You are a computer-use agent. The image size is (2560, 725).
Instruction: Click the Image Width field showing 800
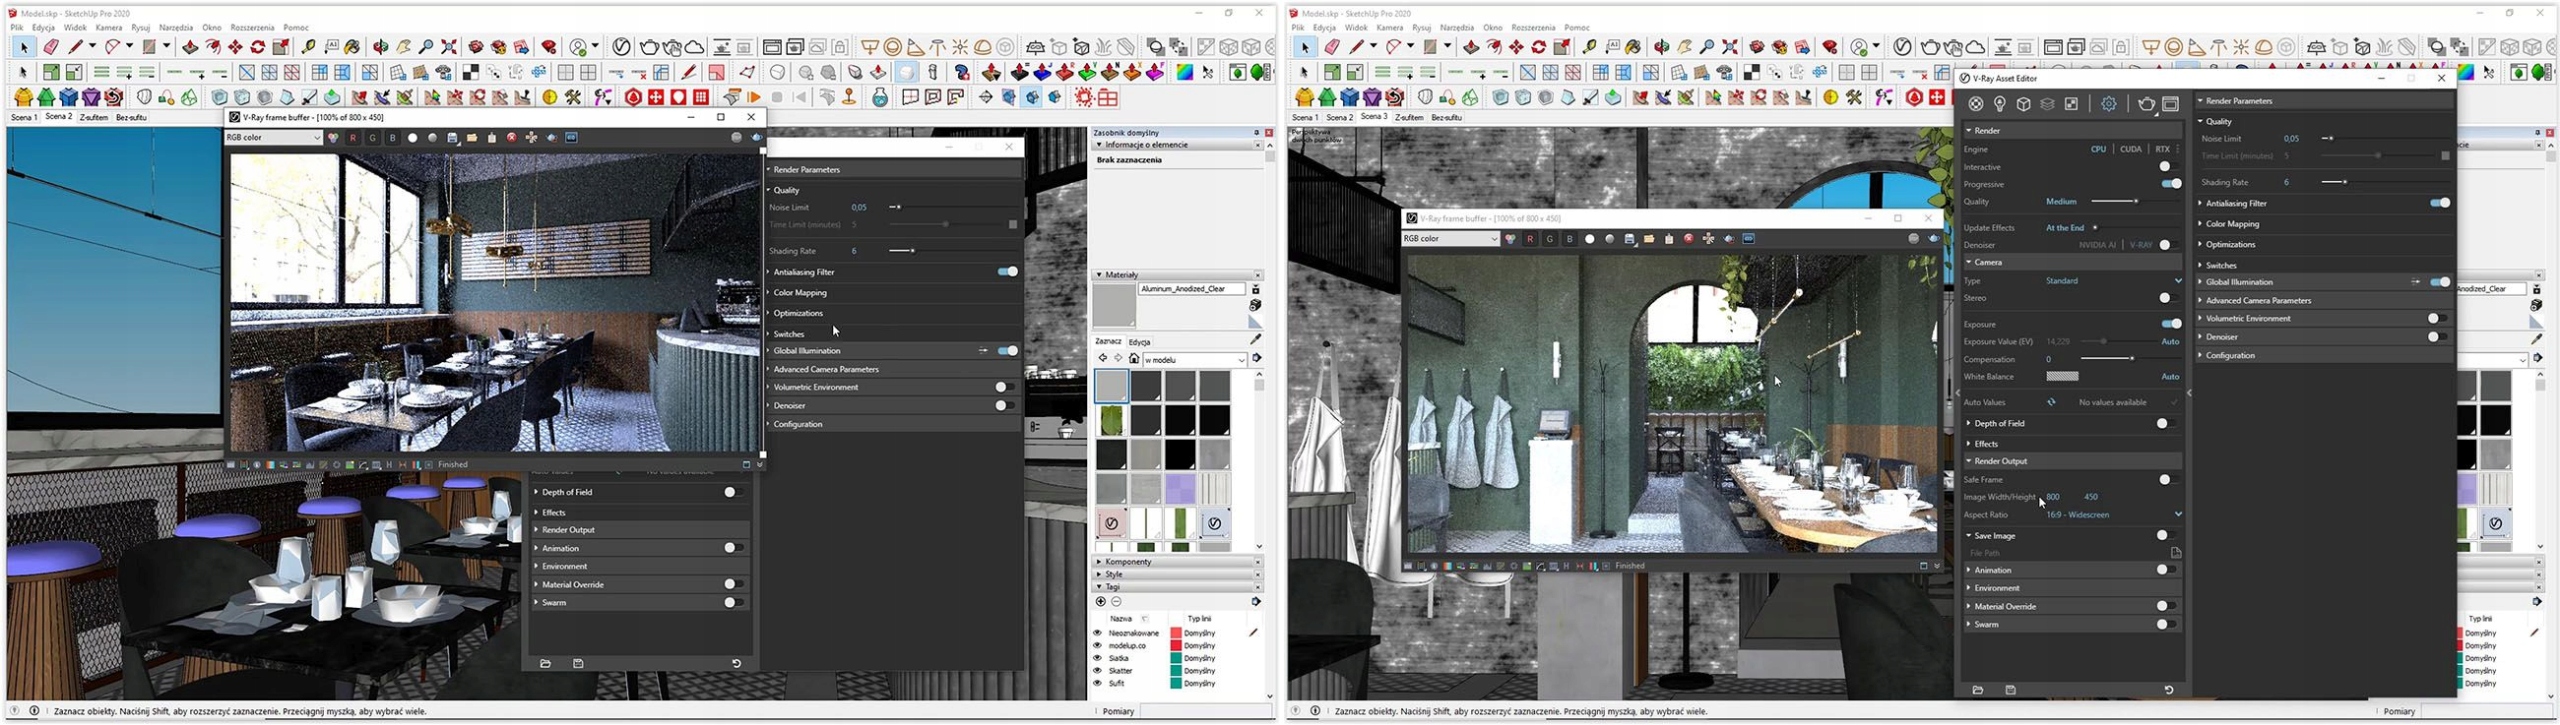tap(2053, 497)
